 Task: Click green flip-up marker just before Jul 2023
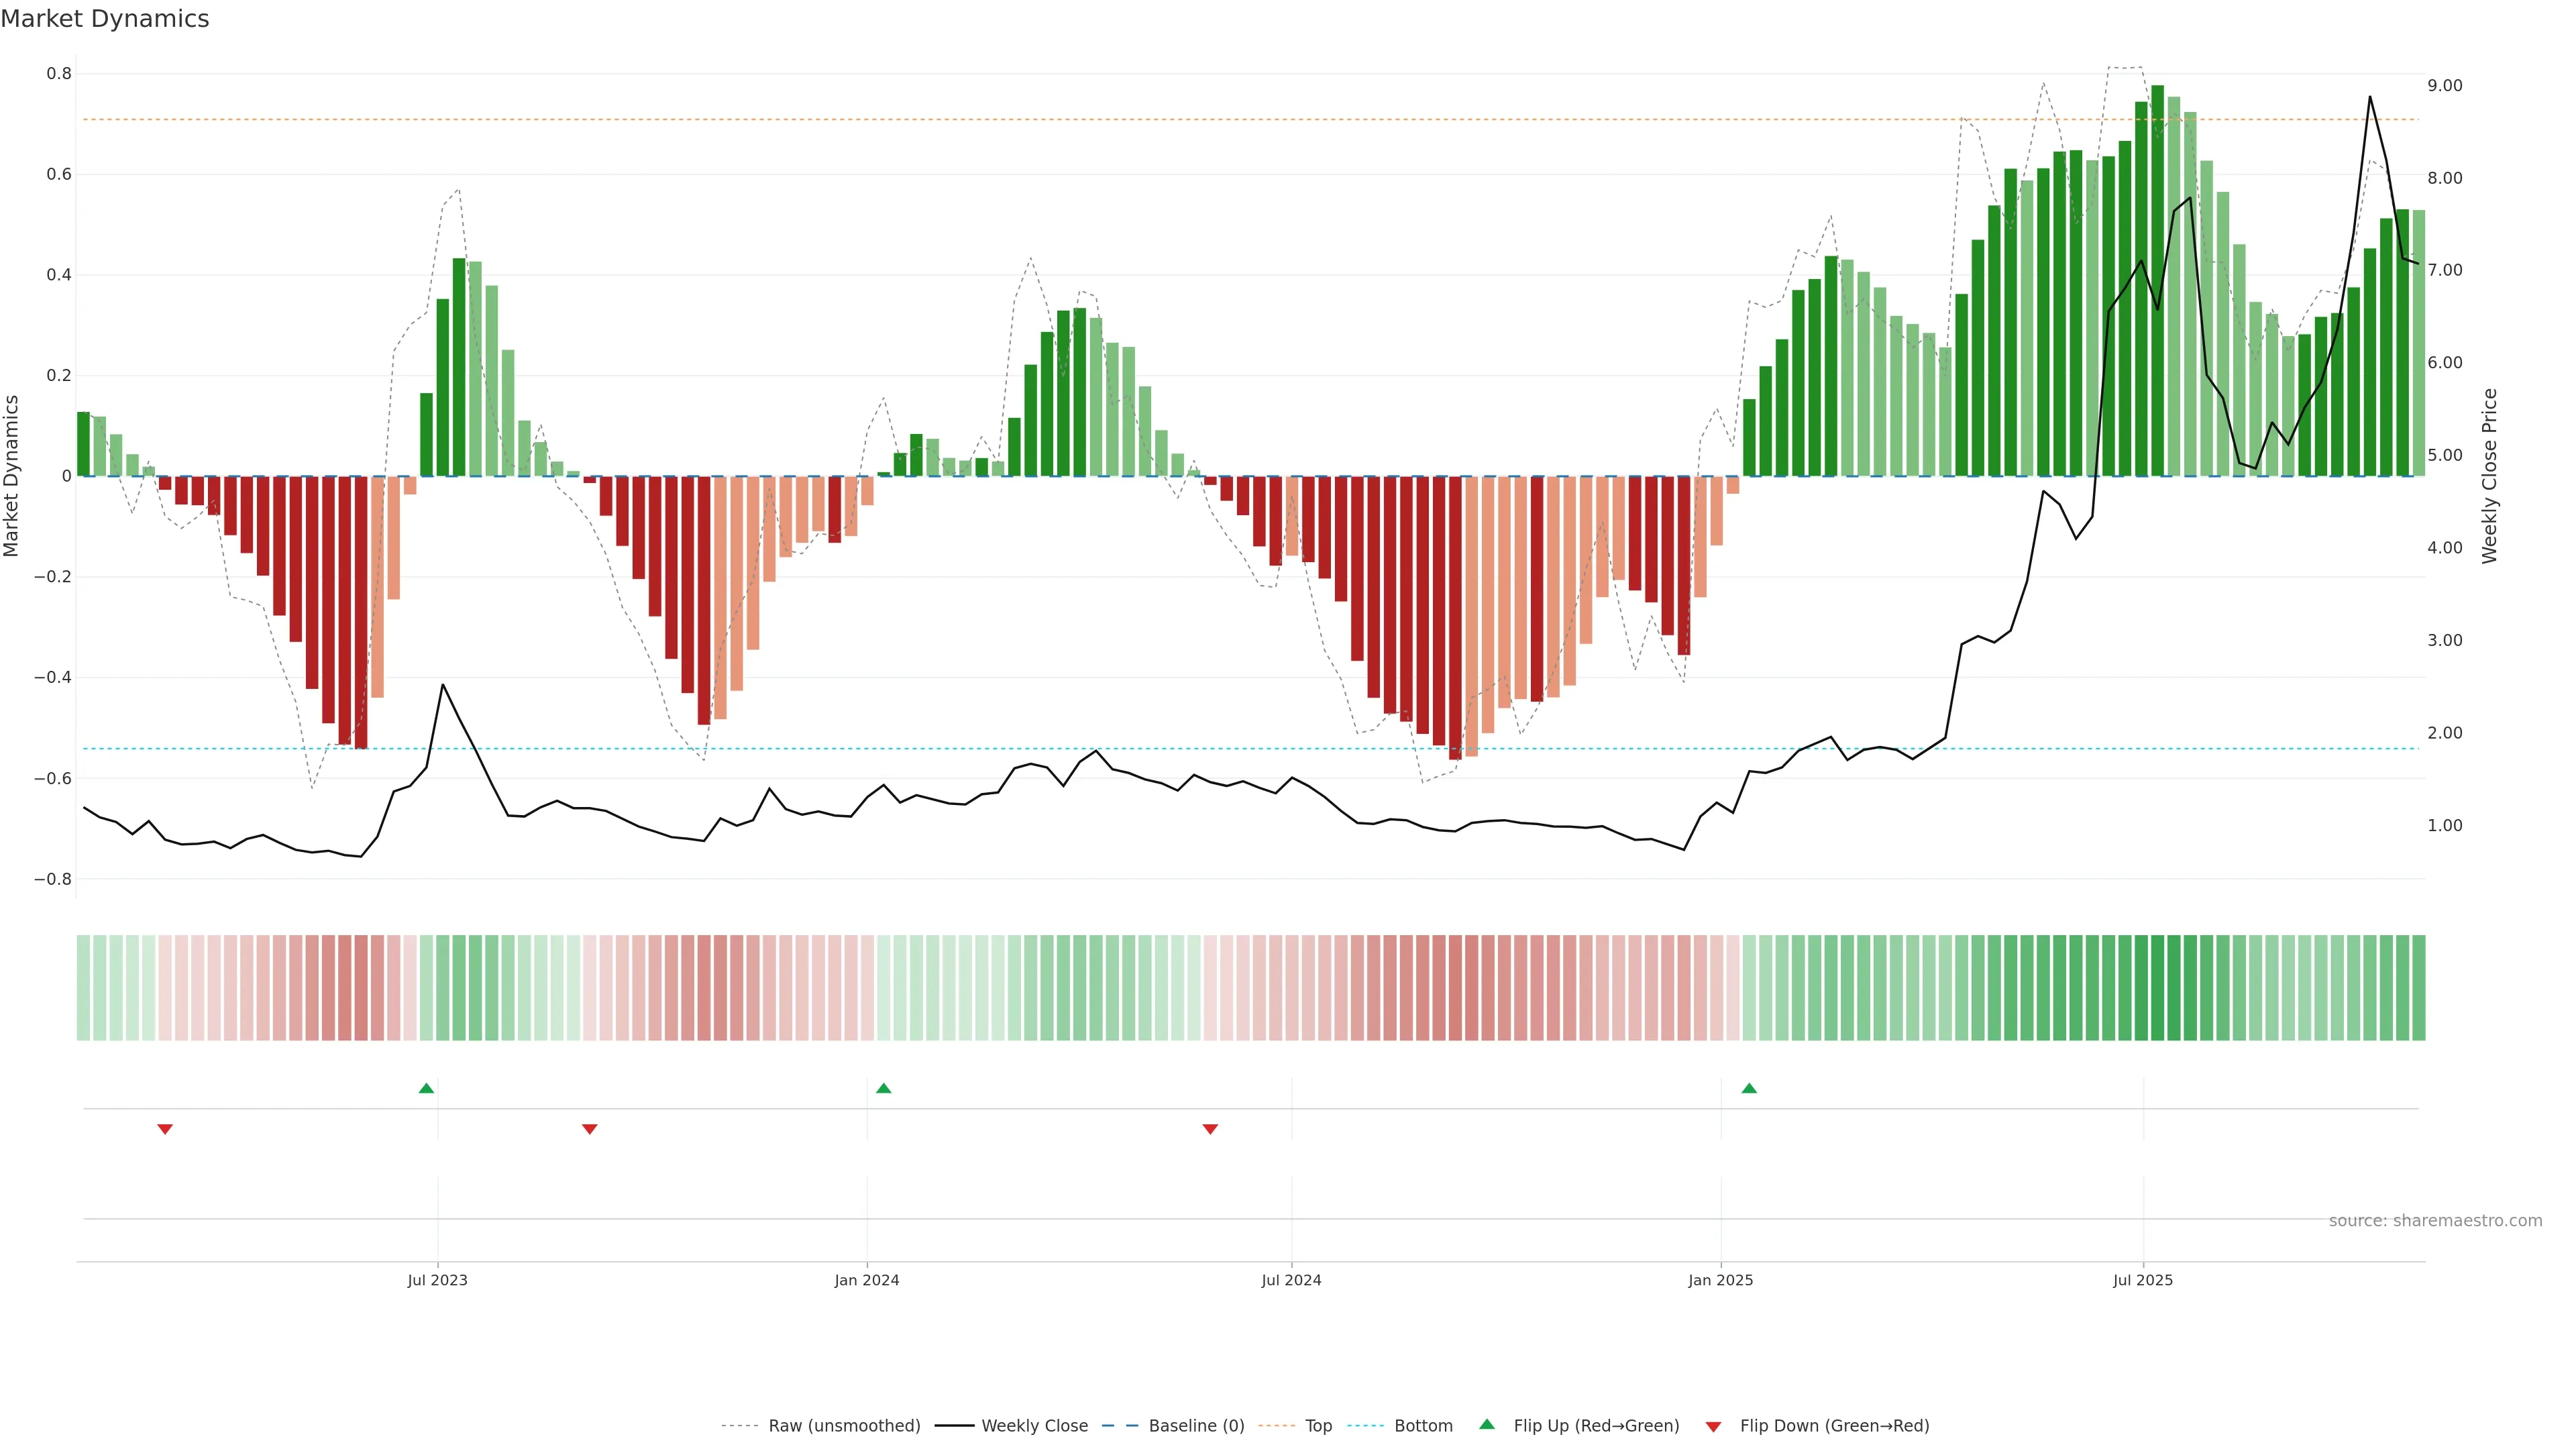coord(426,1088)
